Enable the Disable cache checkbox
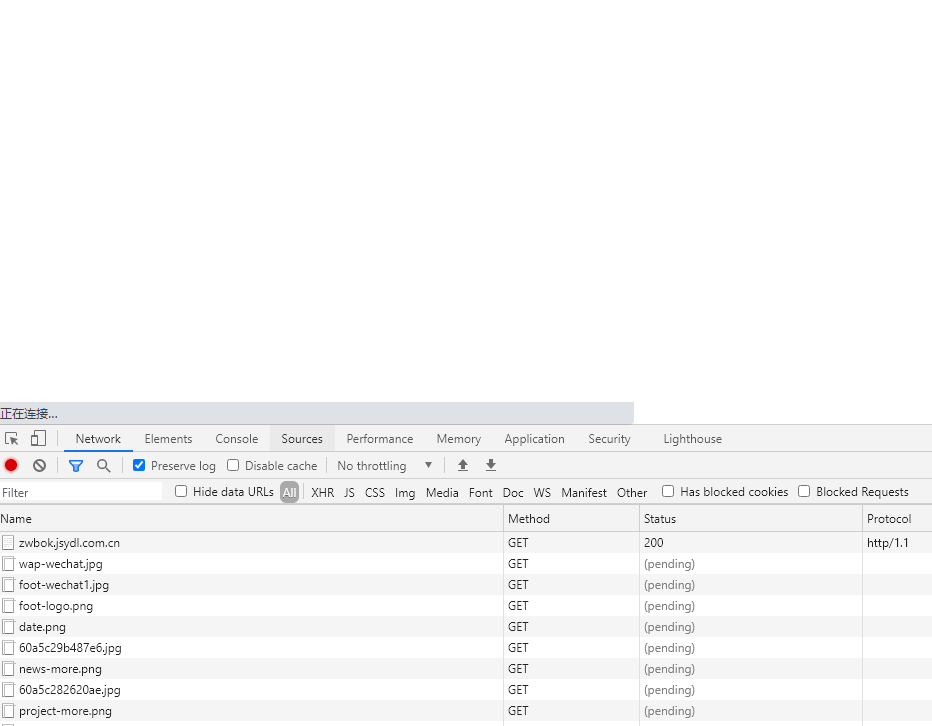This screenshot has width=932, height=726. (x=233, y=466)
